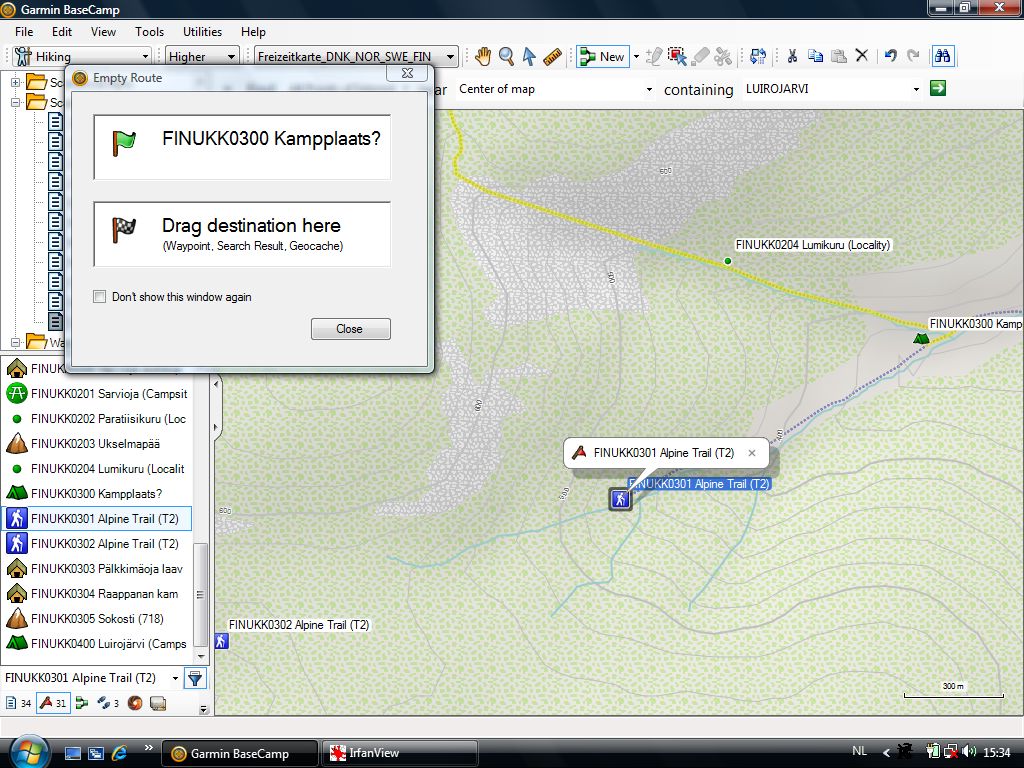Click Close button in Empty Route dialog
1024x768 pixels.
pyautogui.click(x=350, y=329)
